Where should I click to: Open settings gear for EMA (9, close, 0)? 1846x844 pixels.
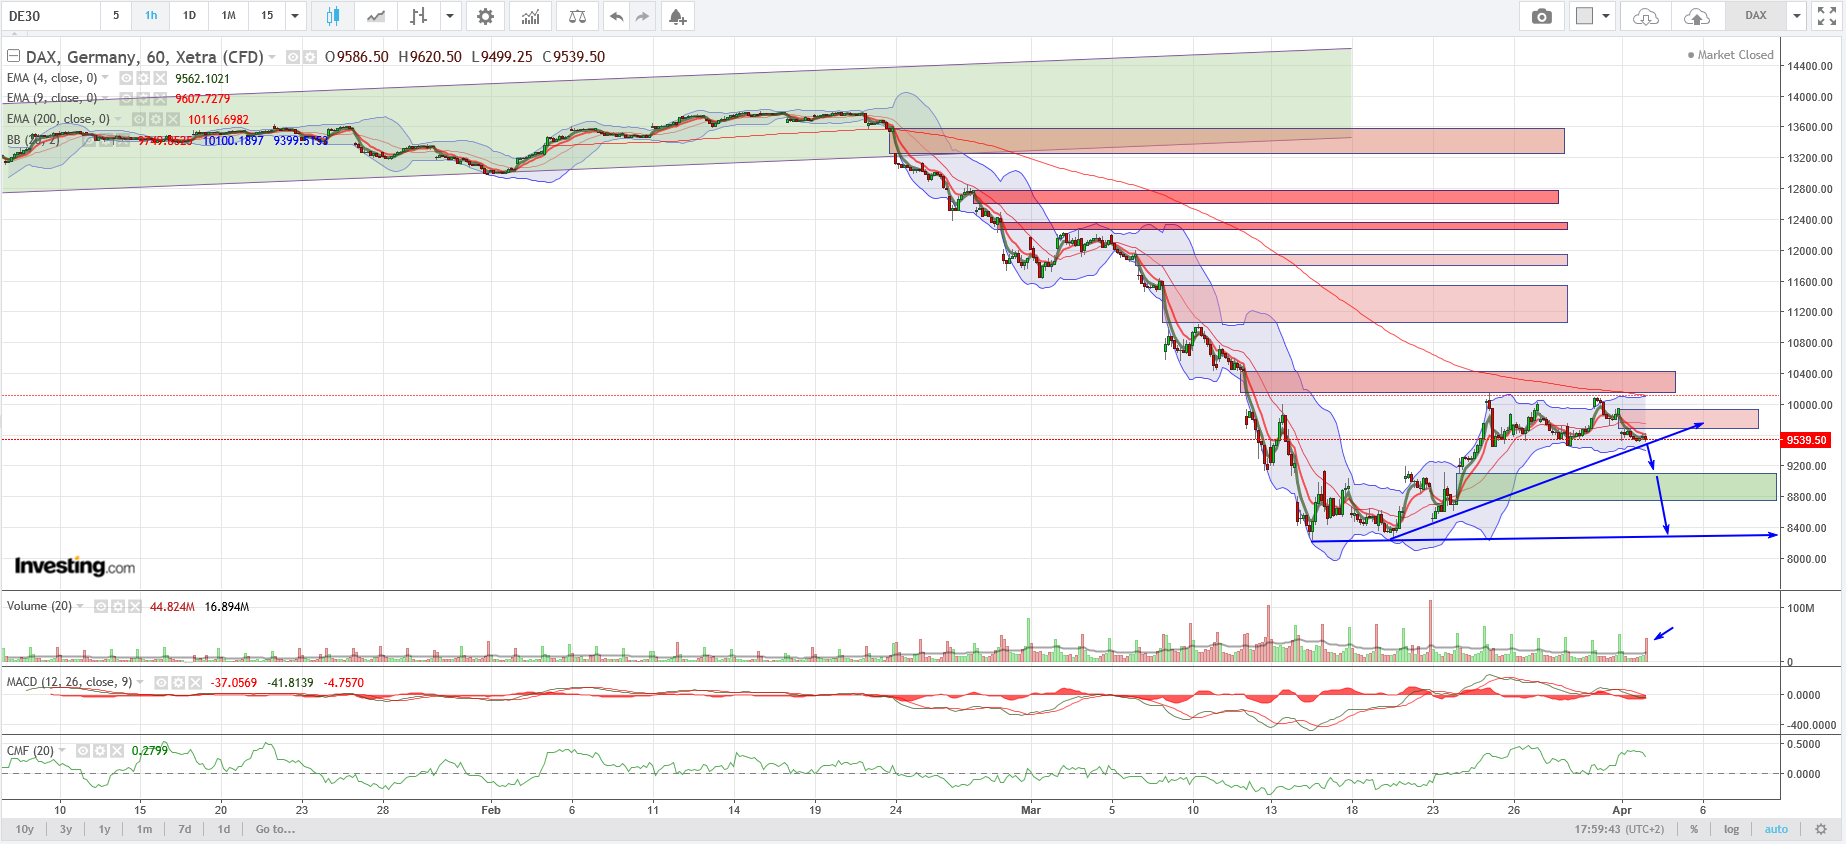click(143, 98)
